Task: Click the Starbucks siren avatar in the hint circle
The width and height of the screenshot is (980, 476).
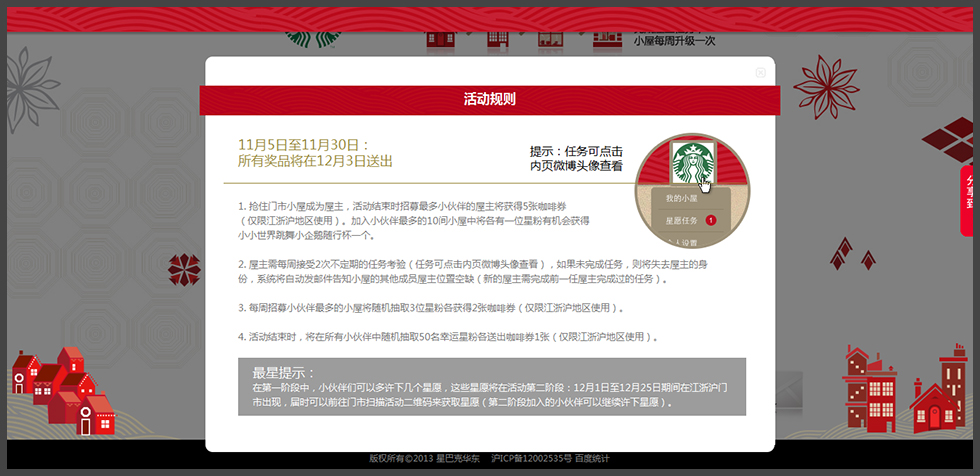Action: (x=691, y=162)
